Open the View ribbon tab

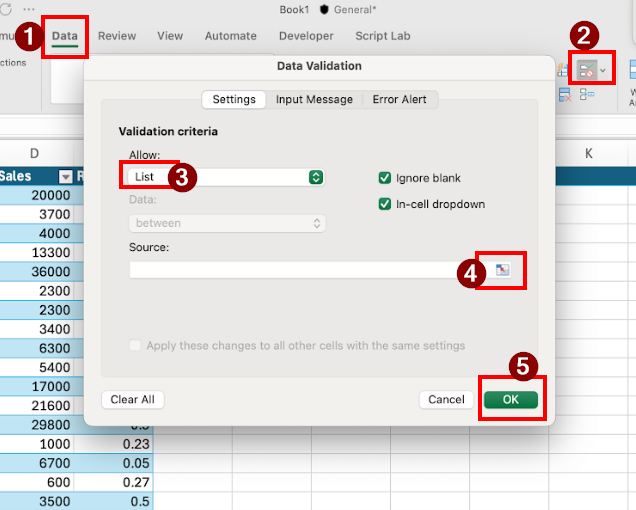170,36
